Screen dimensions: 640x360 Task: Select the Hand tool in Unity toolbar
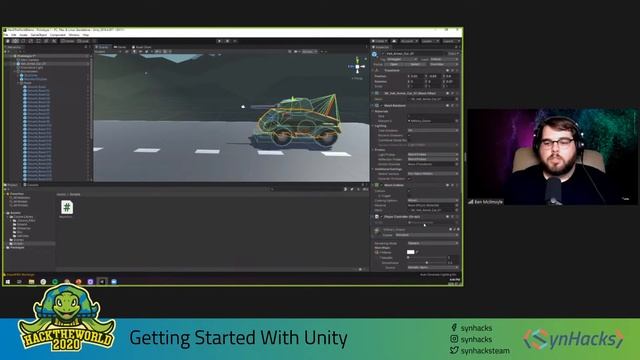tap(8, 41)
